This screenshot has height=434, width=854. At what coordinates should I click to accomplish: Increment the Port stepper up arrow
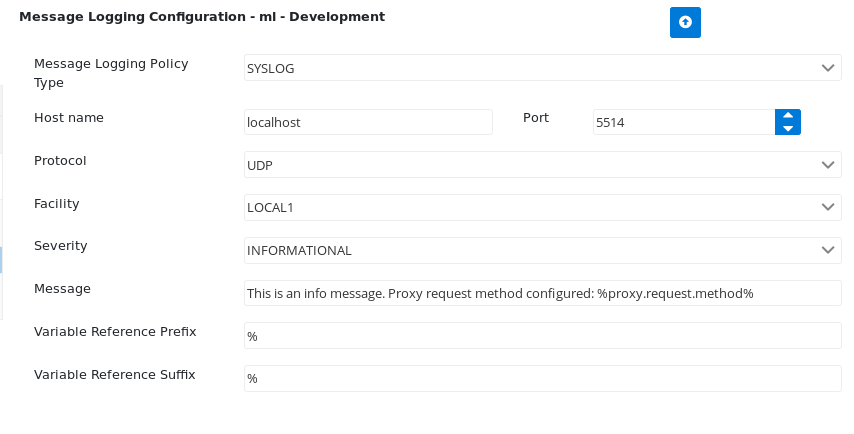(788, 115)
